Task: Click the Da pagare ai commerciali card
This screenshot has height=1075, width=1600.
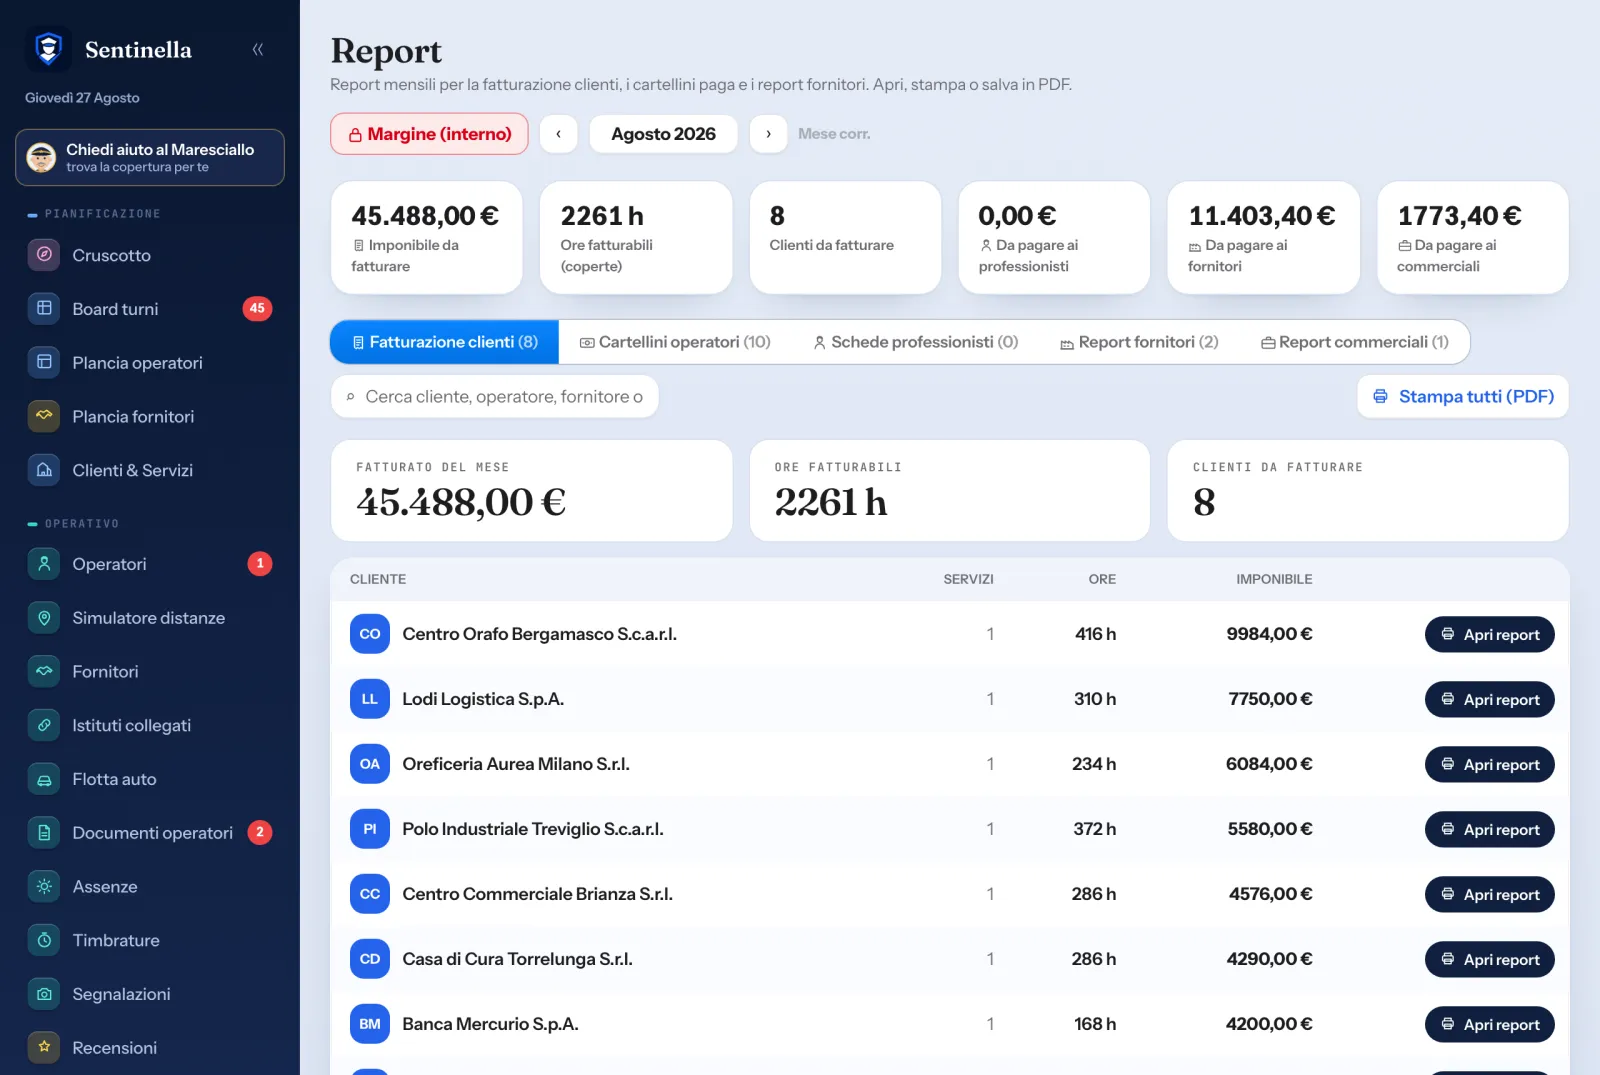Action: pos(1472,238)
